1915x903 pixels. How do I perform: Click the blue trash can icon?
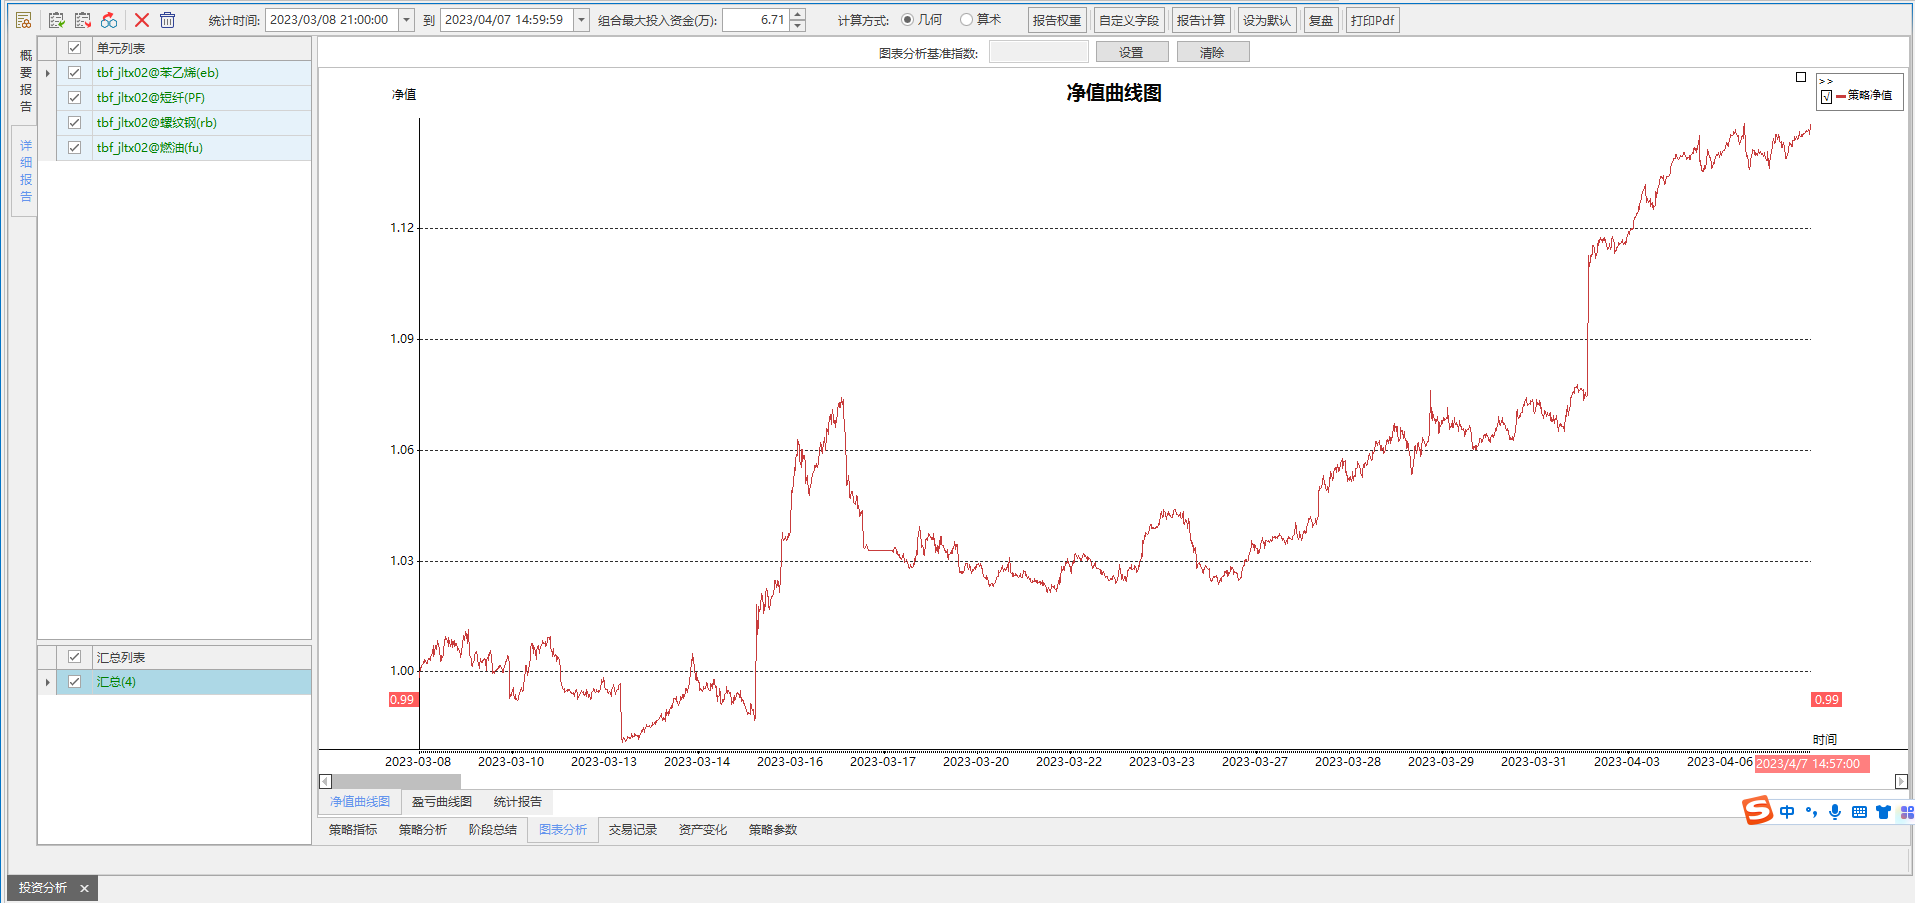pyautogui.click(x=168, y=20)
